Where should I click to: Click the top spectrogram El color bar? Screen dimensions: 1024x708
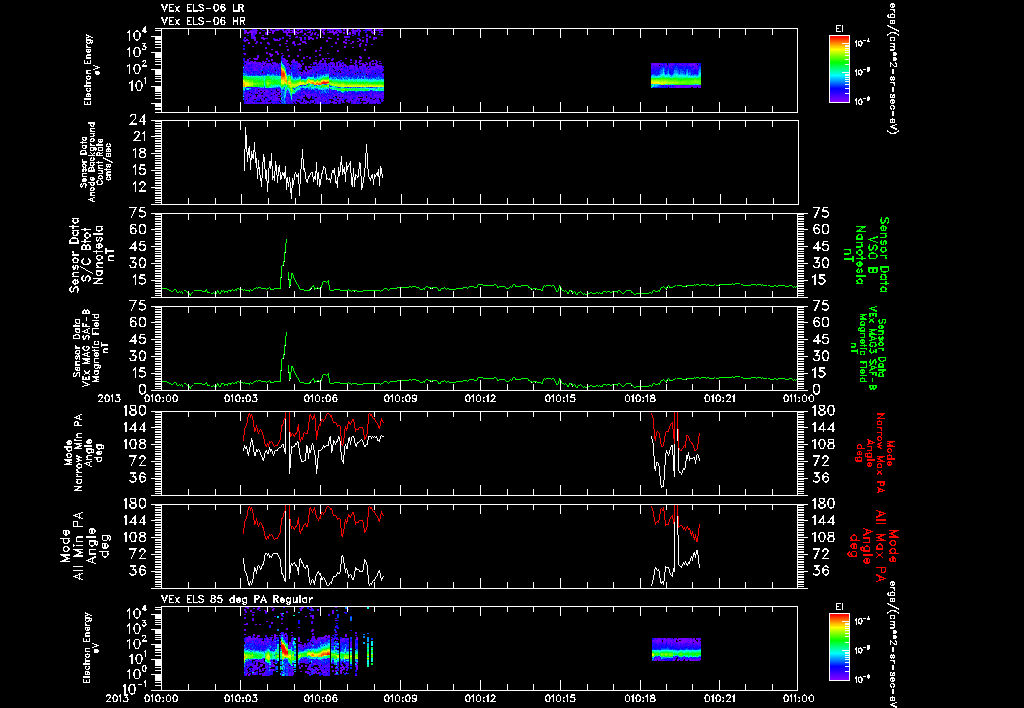point(839,69)
